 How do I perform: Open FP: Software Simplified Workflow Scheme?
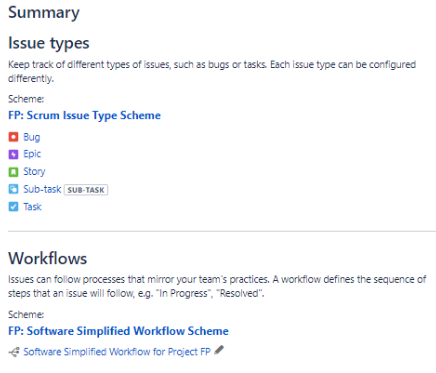click(118, 331)
